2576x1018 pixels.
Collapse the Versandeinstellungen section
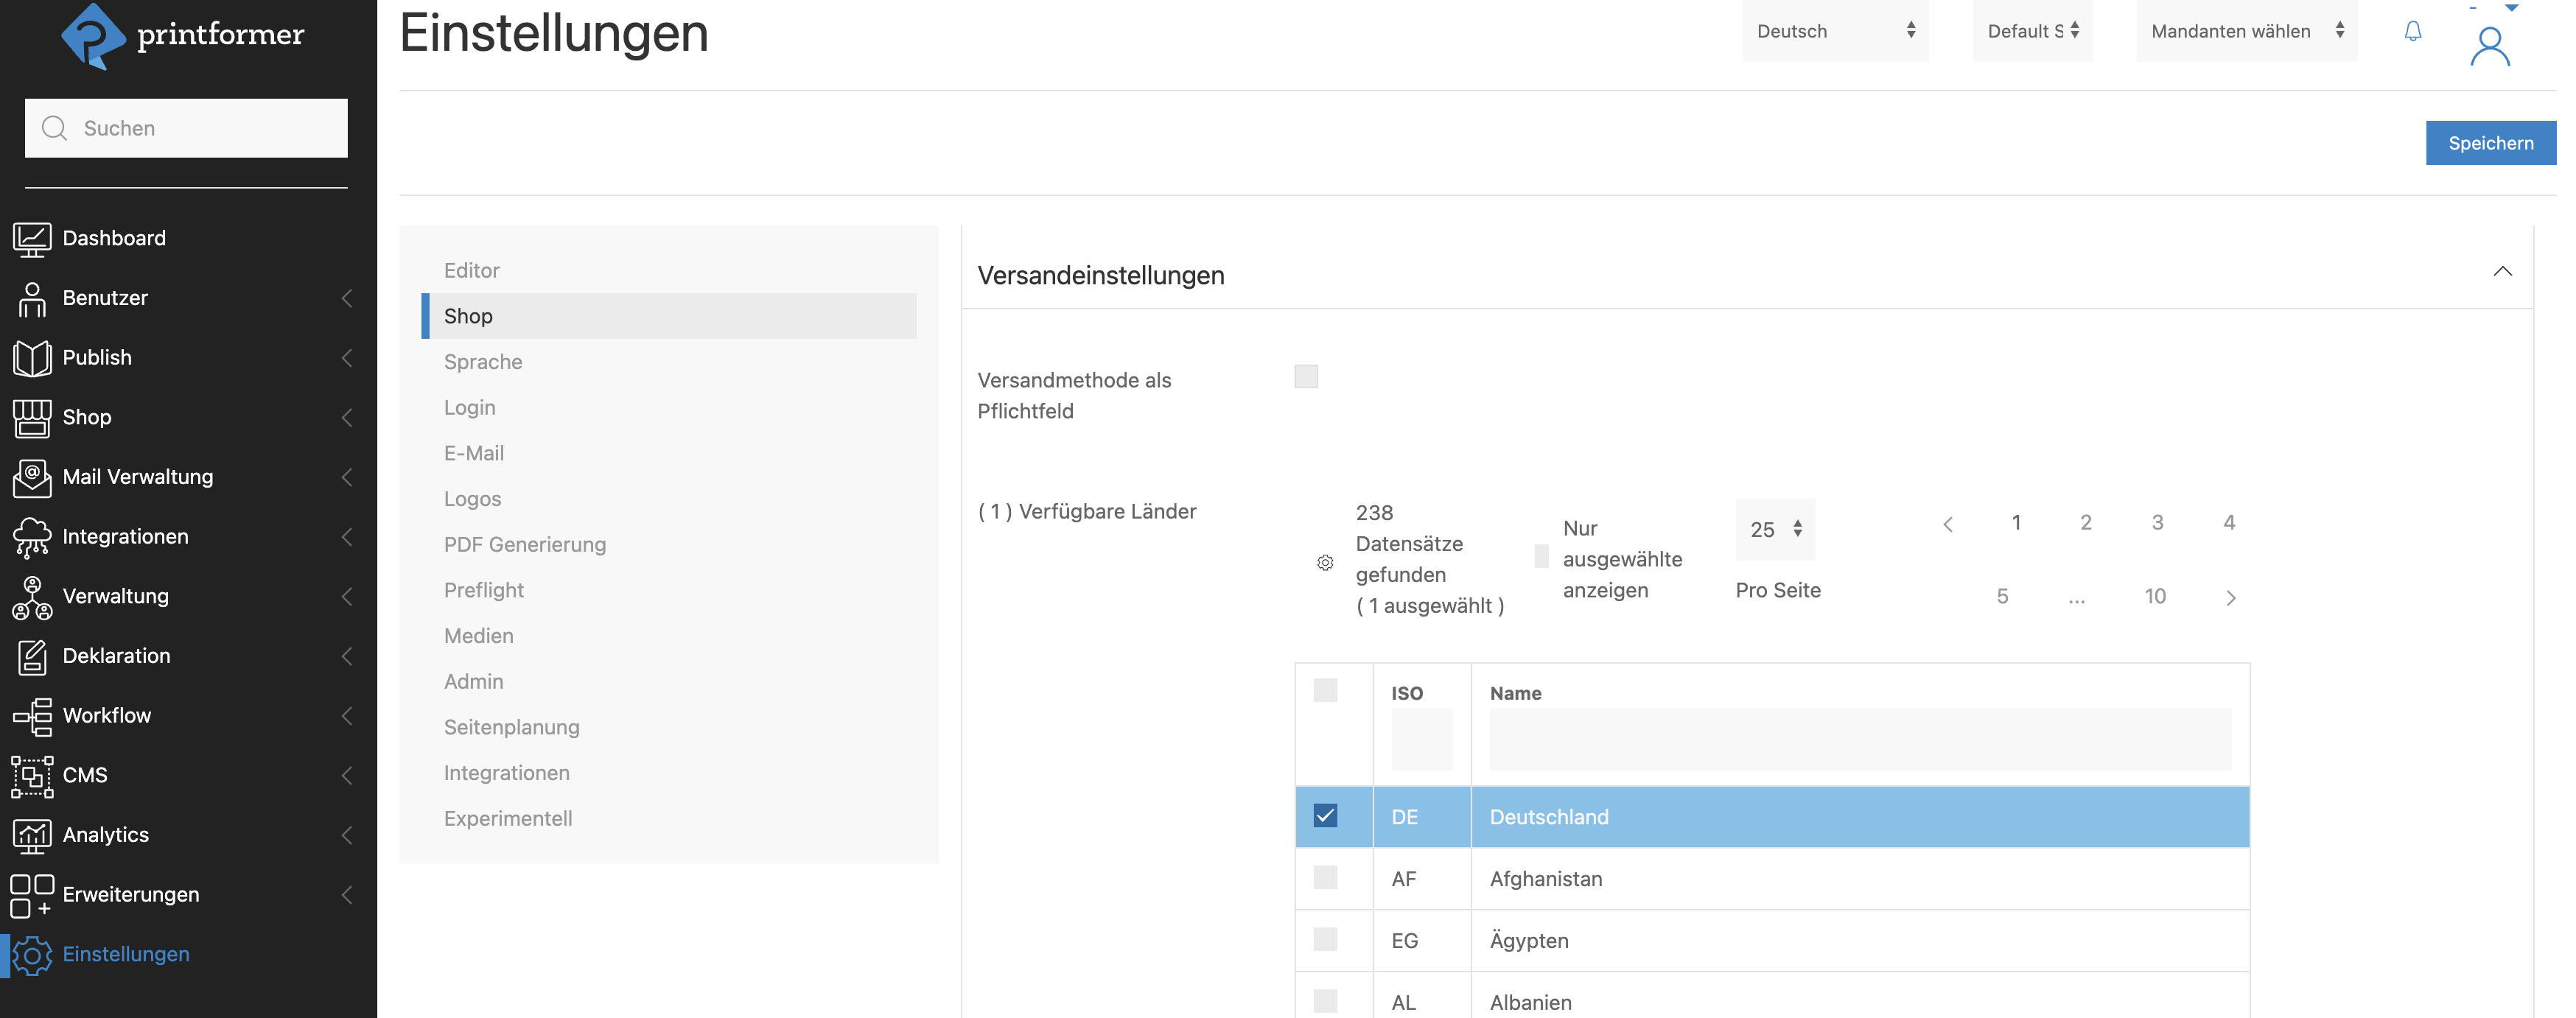2502,272
